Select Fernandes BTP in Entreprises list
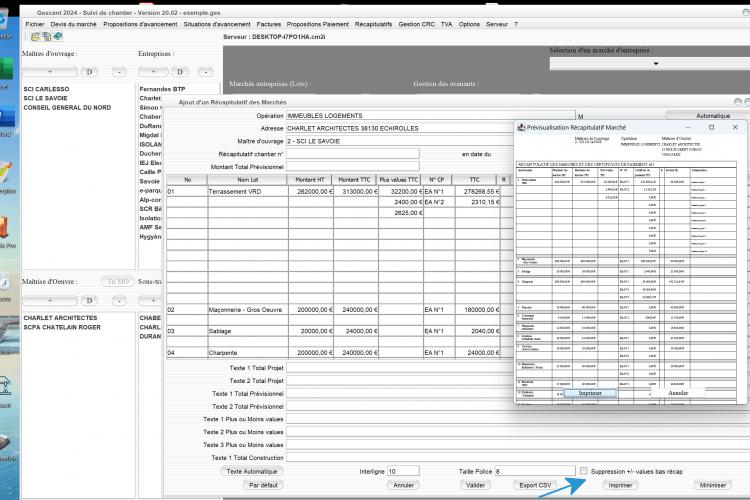This screenshot has width=750, height=500. click(162, 89)
